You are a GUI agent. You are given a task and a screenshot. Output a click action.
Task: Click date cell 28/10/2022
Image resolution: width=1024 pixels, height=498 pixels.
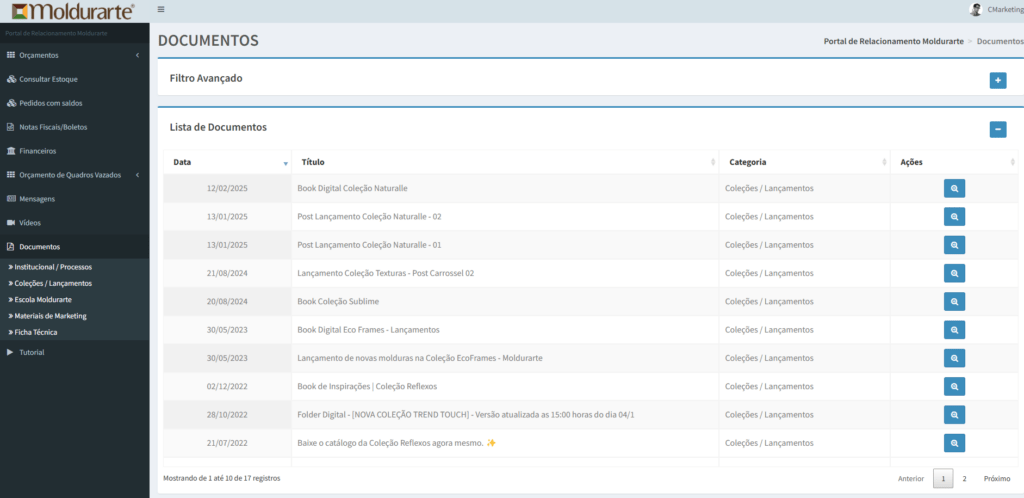pos(227,414)
